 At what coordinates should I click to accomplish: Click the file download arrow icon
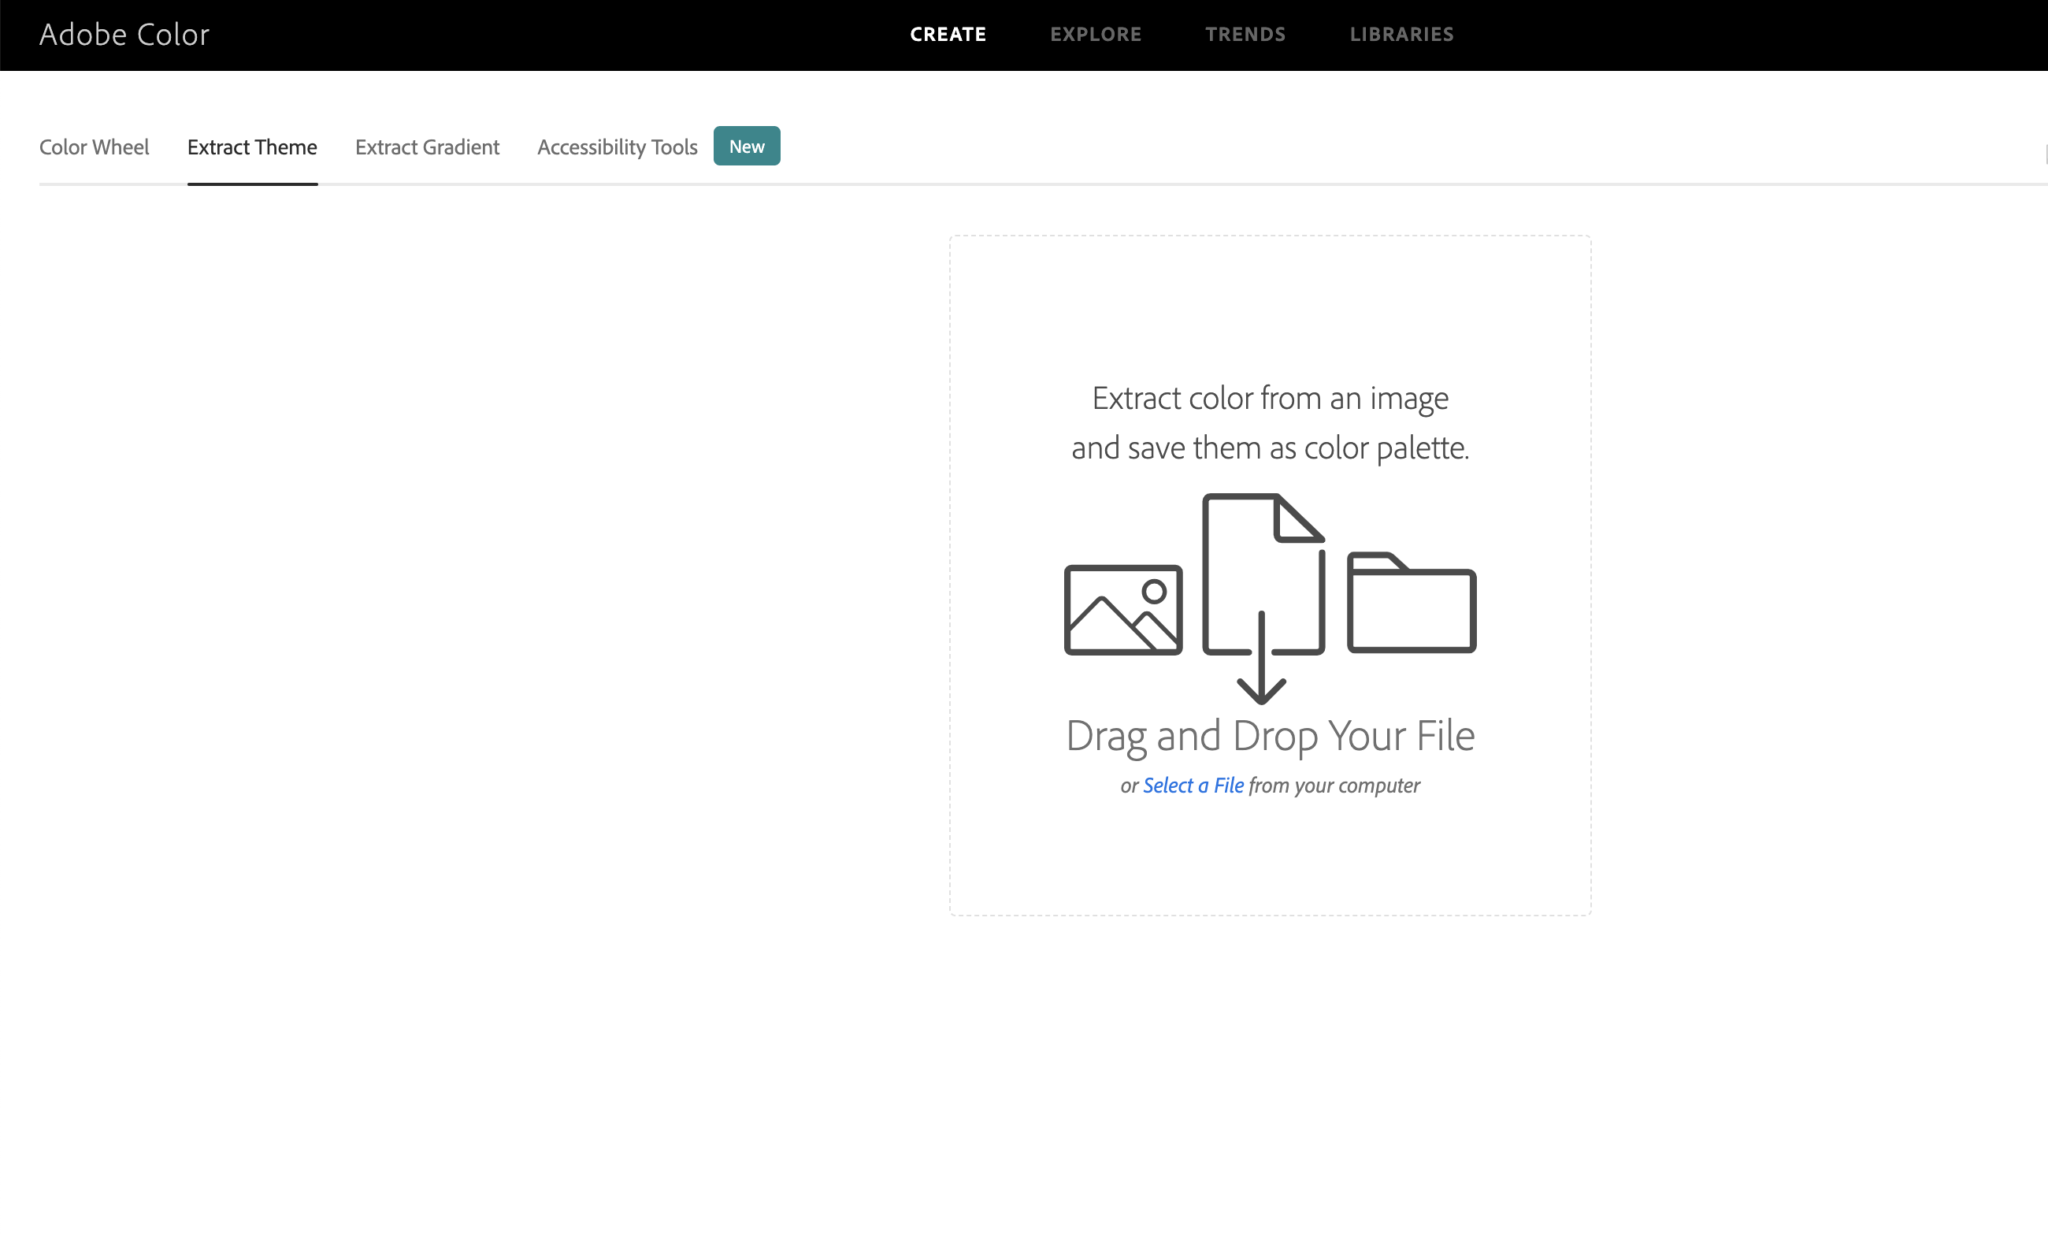1264,599
